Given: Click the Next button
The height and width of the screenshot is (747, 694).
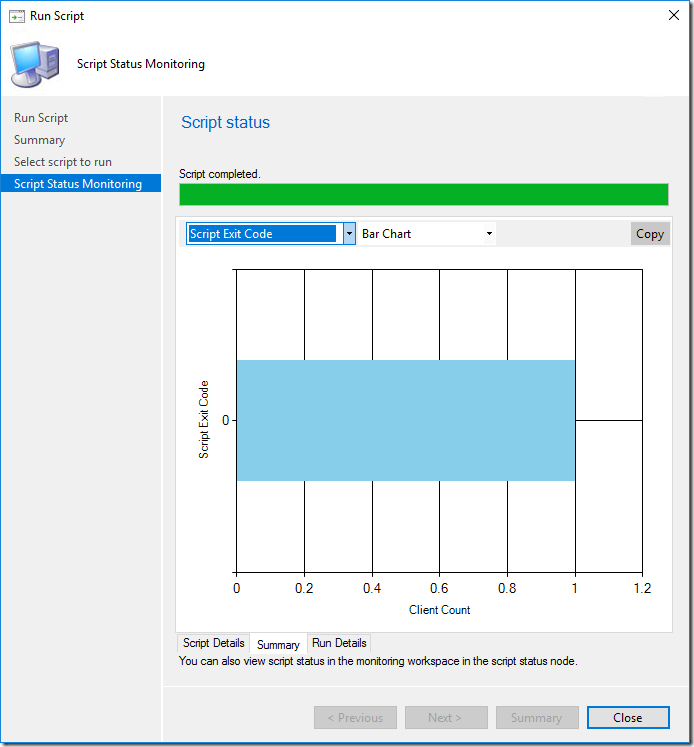Looking at the screenshot, I should [445, 717].
